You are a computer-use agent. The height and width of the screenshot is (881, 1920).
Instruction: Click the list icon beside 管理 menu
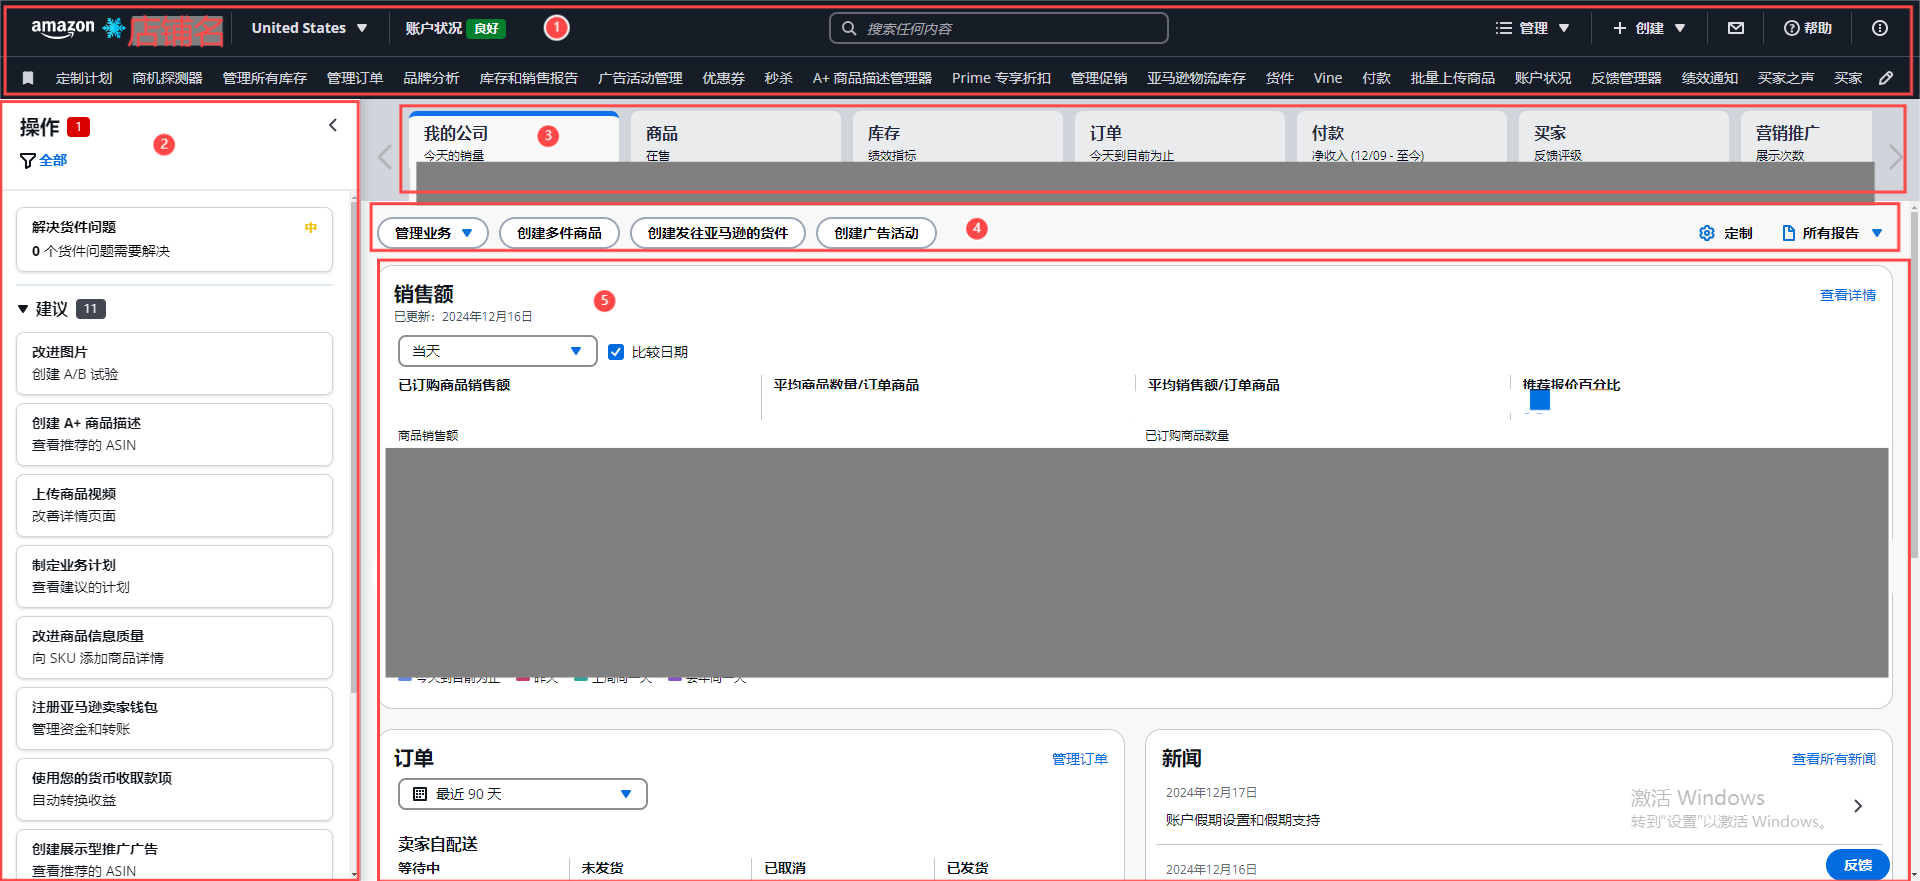(x=1504, y=28)
